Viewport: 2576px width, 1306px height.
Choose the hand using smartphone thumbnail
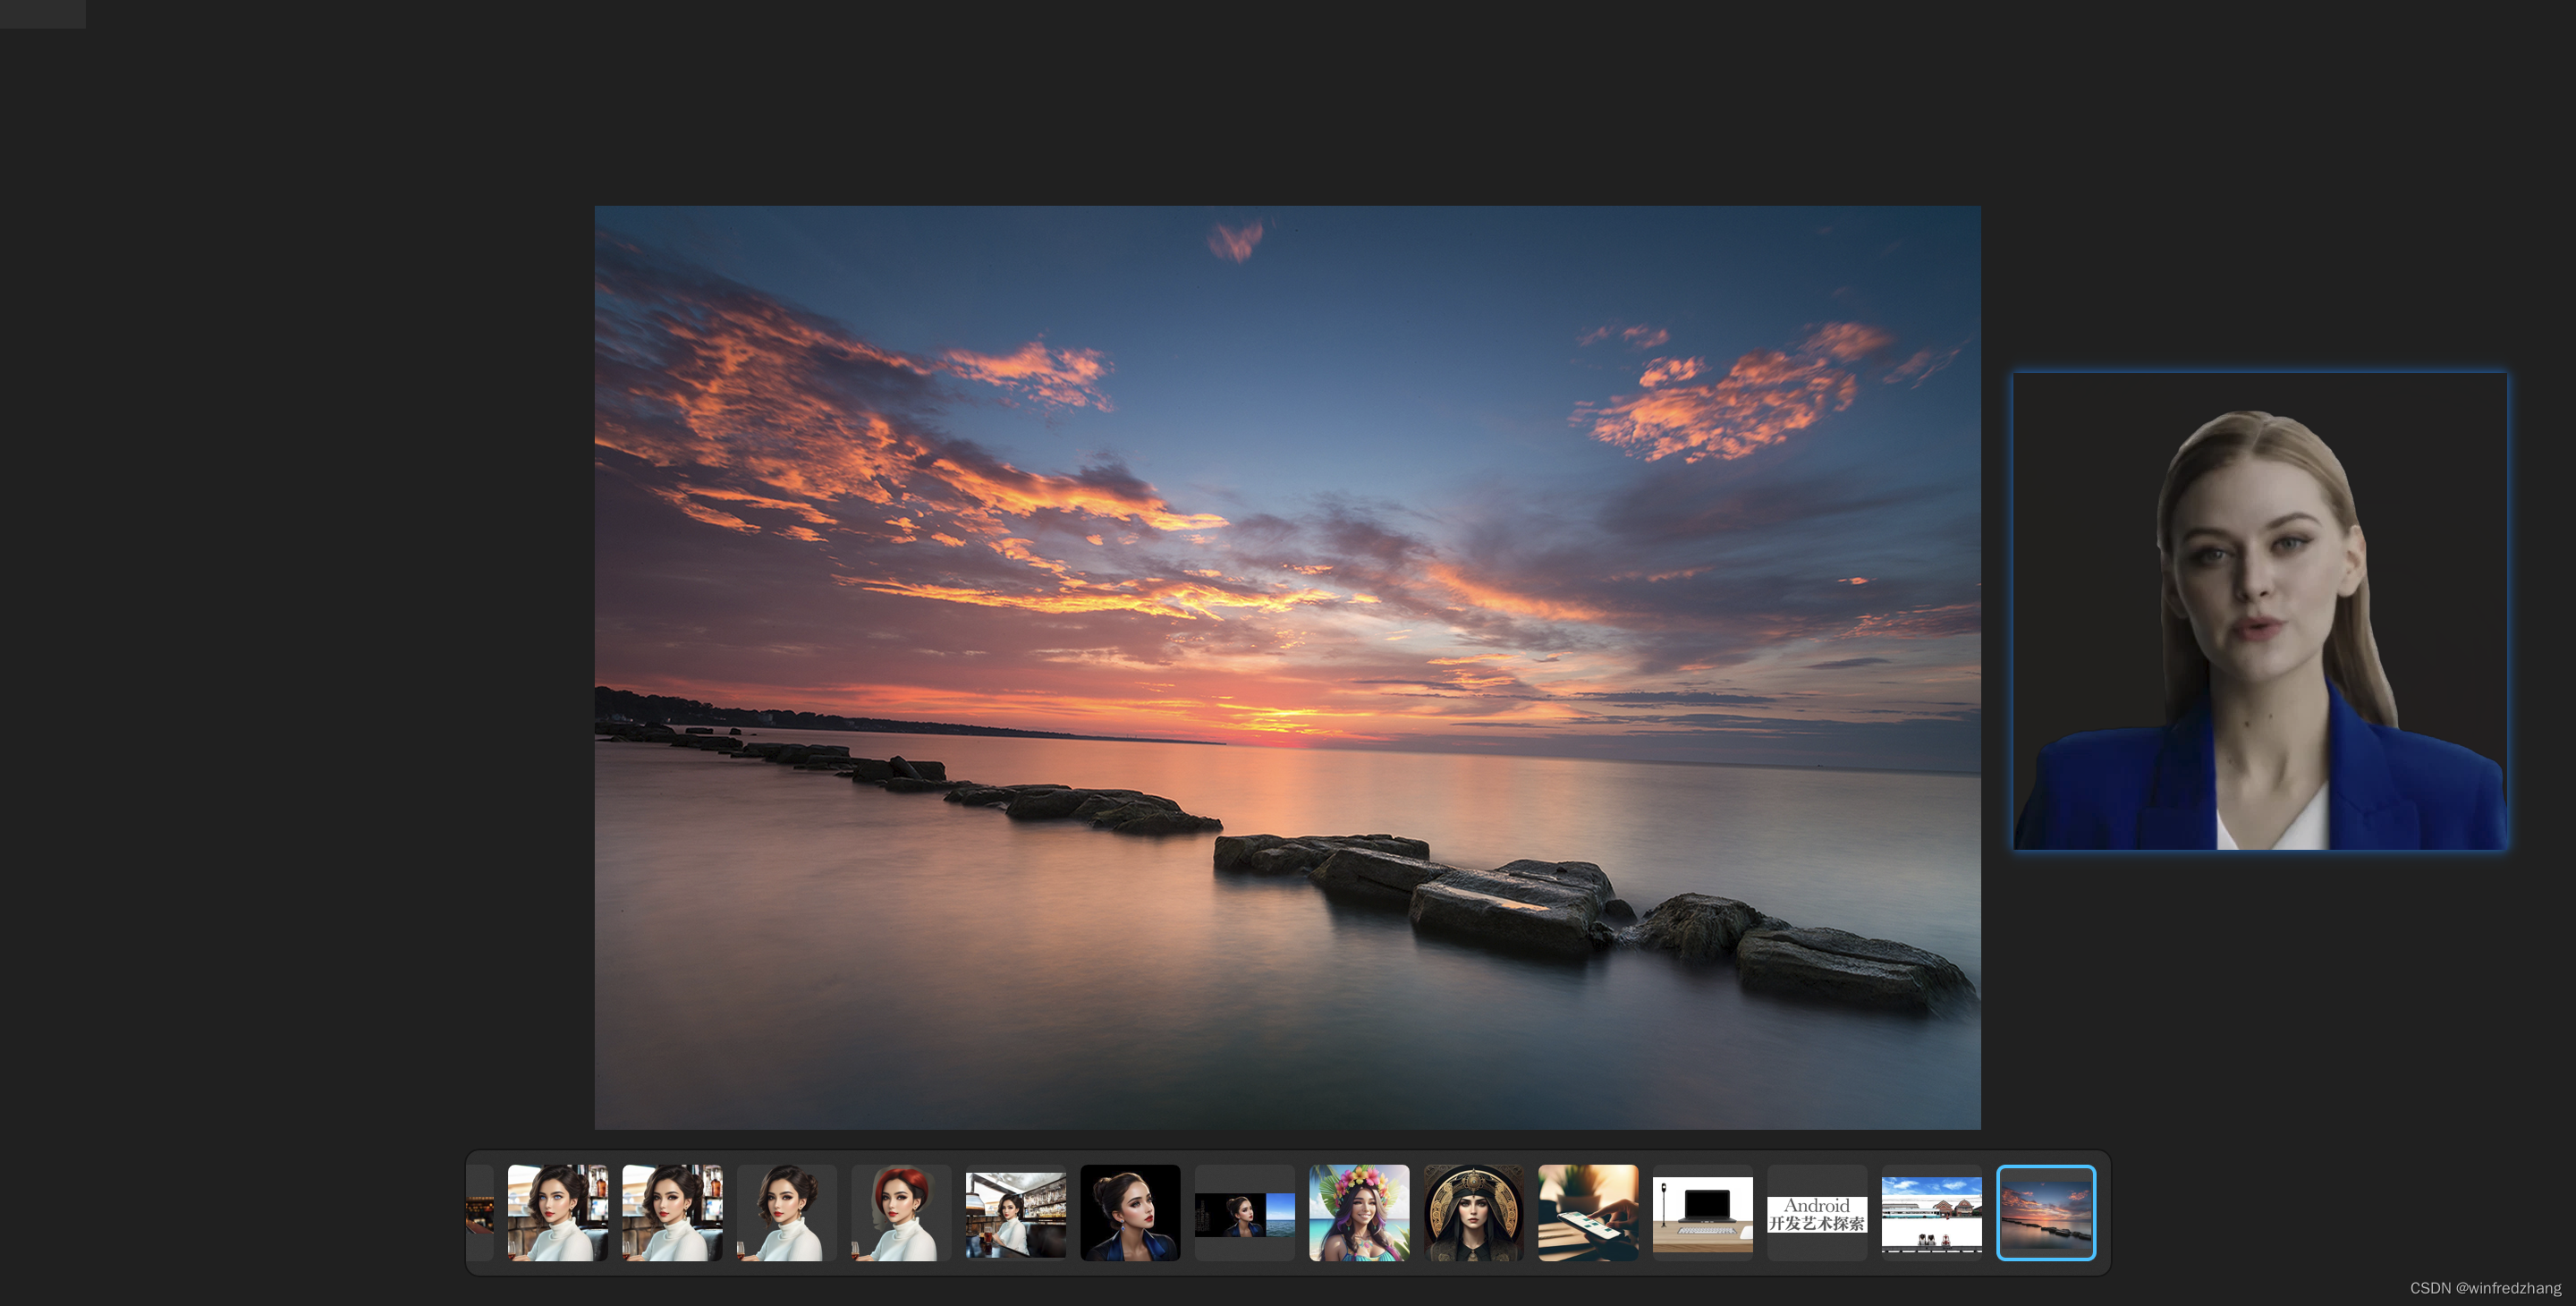coord(1588,1212)
